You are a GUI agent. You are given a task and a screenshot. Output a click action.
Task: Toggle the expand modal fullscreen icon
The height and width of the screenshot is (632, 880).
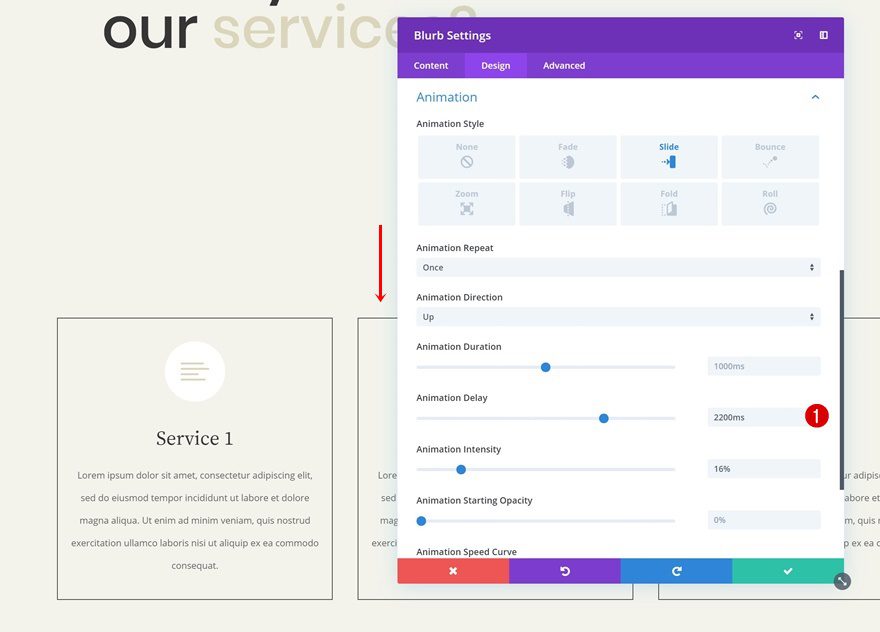[x=798, y=35]
